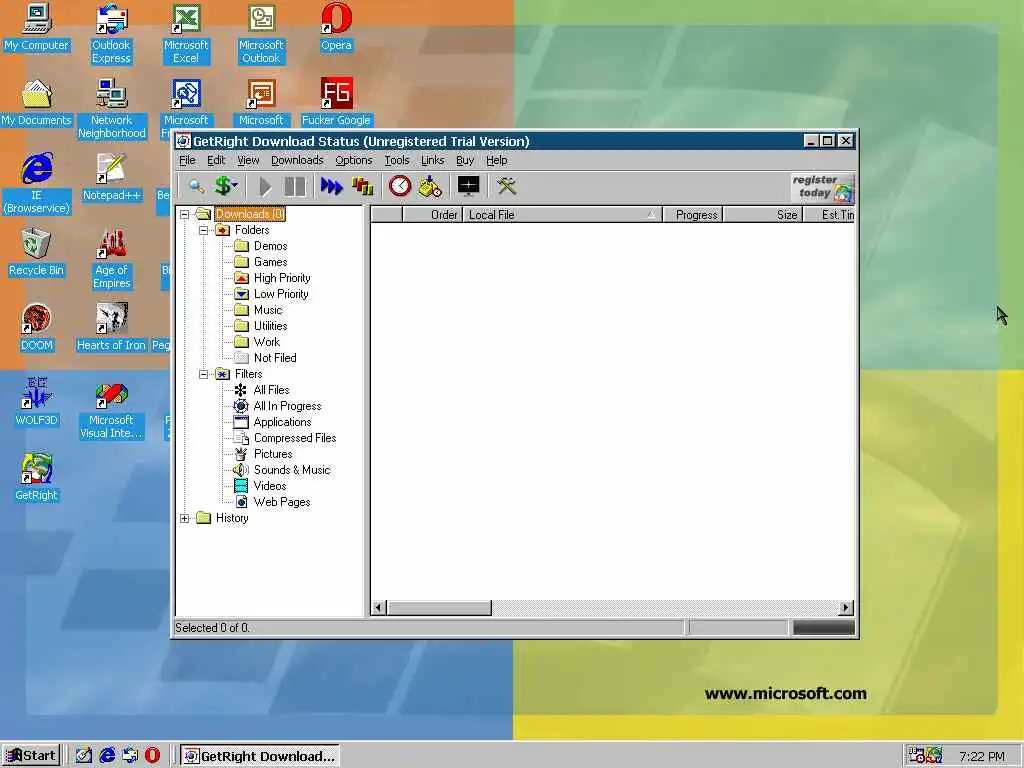Open the Options menu

point(354,160)
